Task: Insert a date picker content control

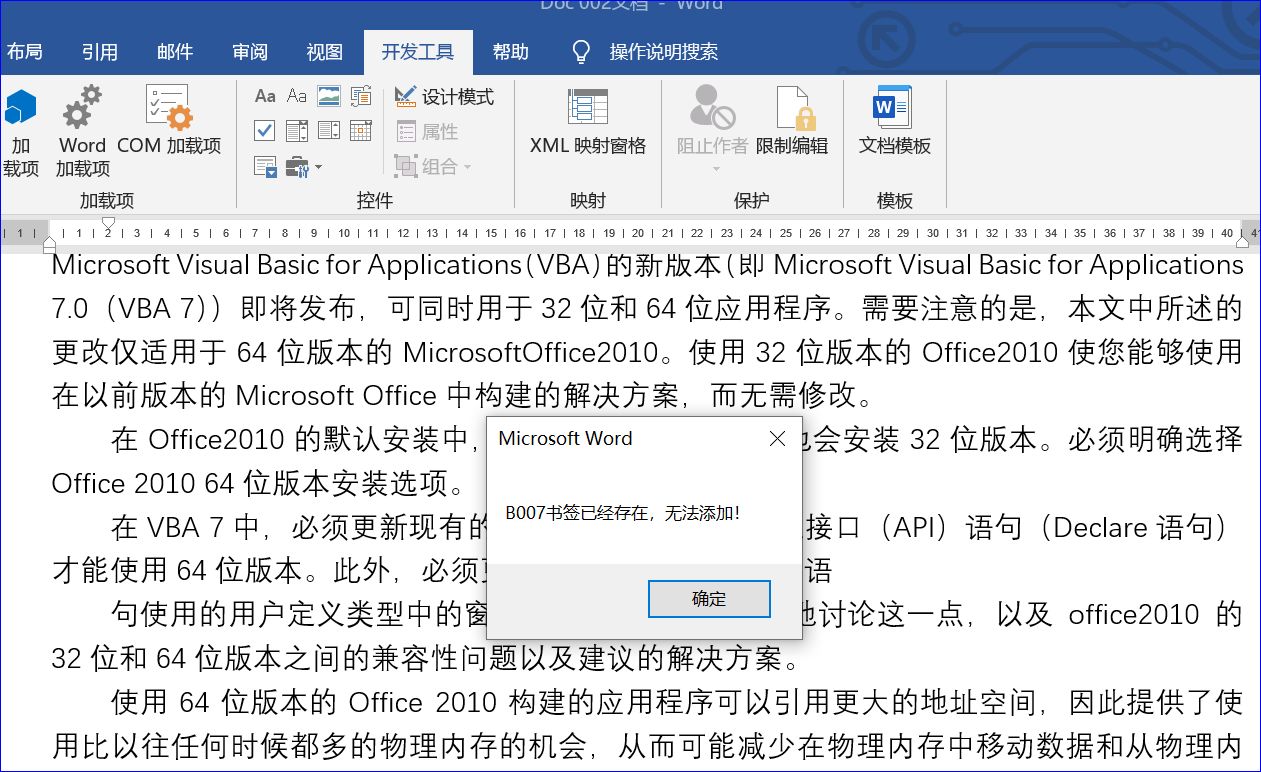Action: pyautogui.click(x=361, y=130)
